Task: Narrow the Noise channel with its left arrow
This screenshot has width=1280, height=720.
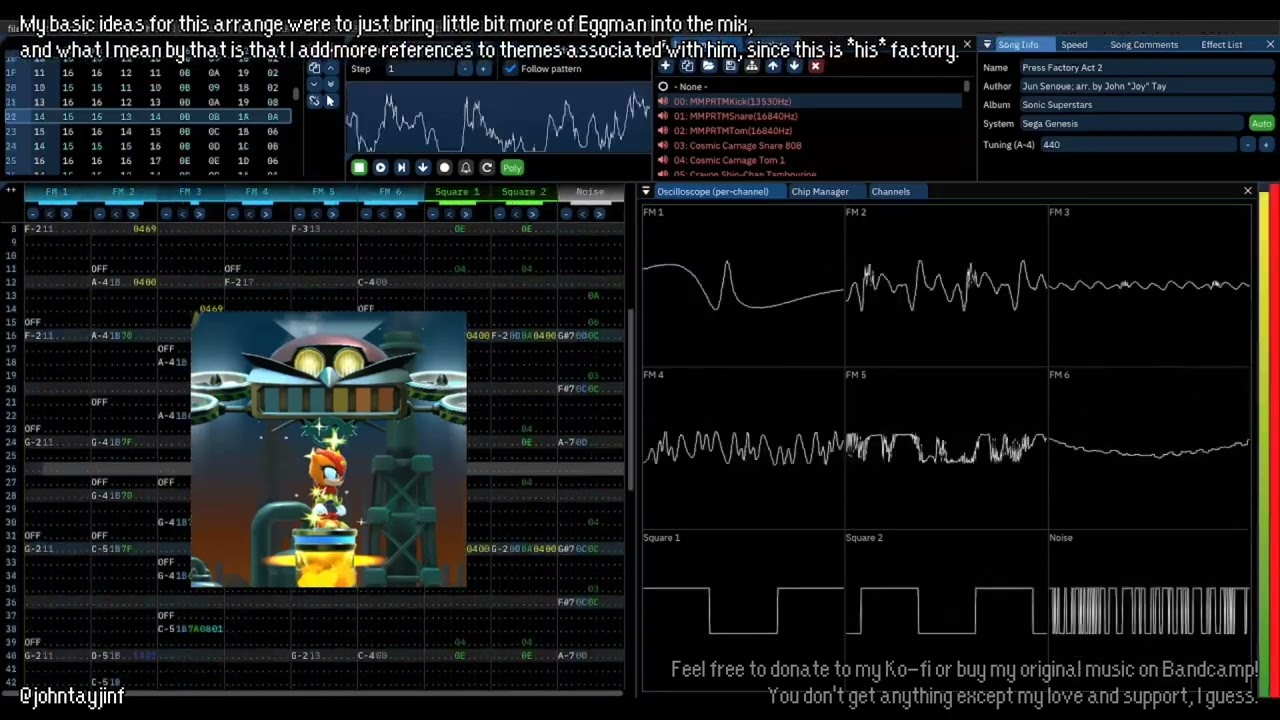Action: (582, 214)
